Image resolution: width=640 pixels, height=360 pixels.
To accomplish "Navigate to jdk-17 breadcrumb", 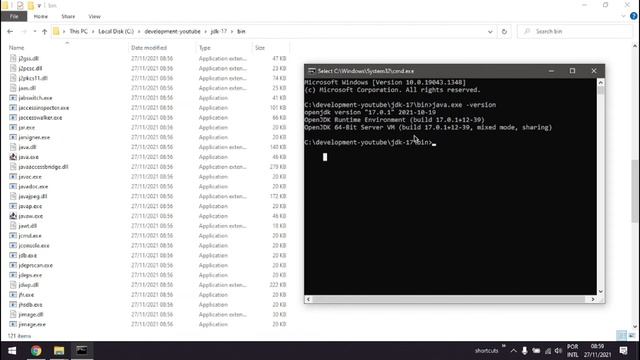I will point(219,31).
